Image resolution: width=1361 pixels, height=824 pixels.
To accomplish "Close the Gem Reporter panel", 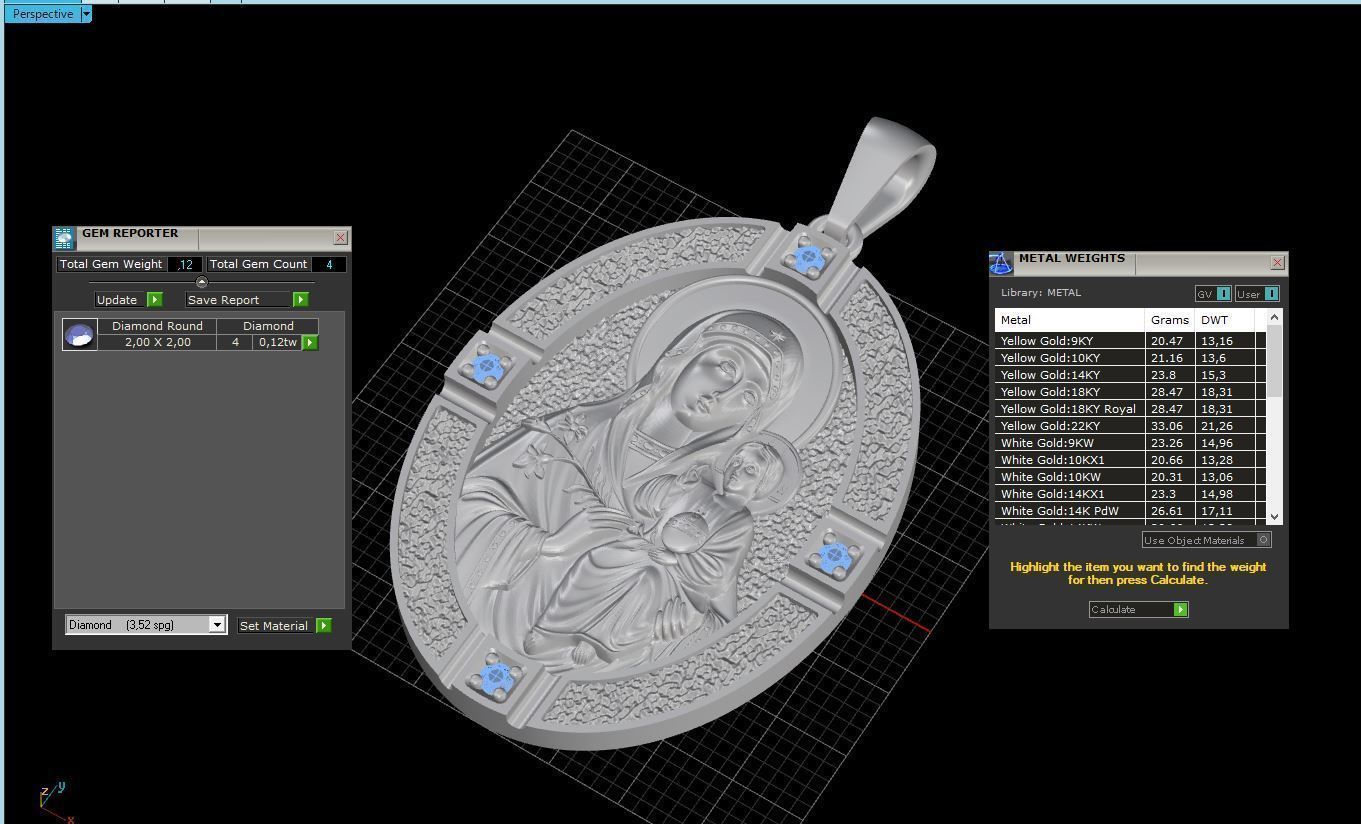I will tap(341, 238).
